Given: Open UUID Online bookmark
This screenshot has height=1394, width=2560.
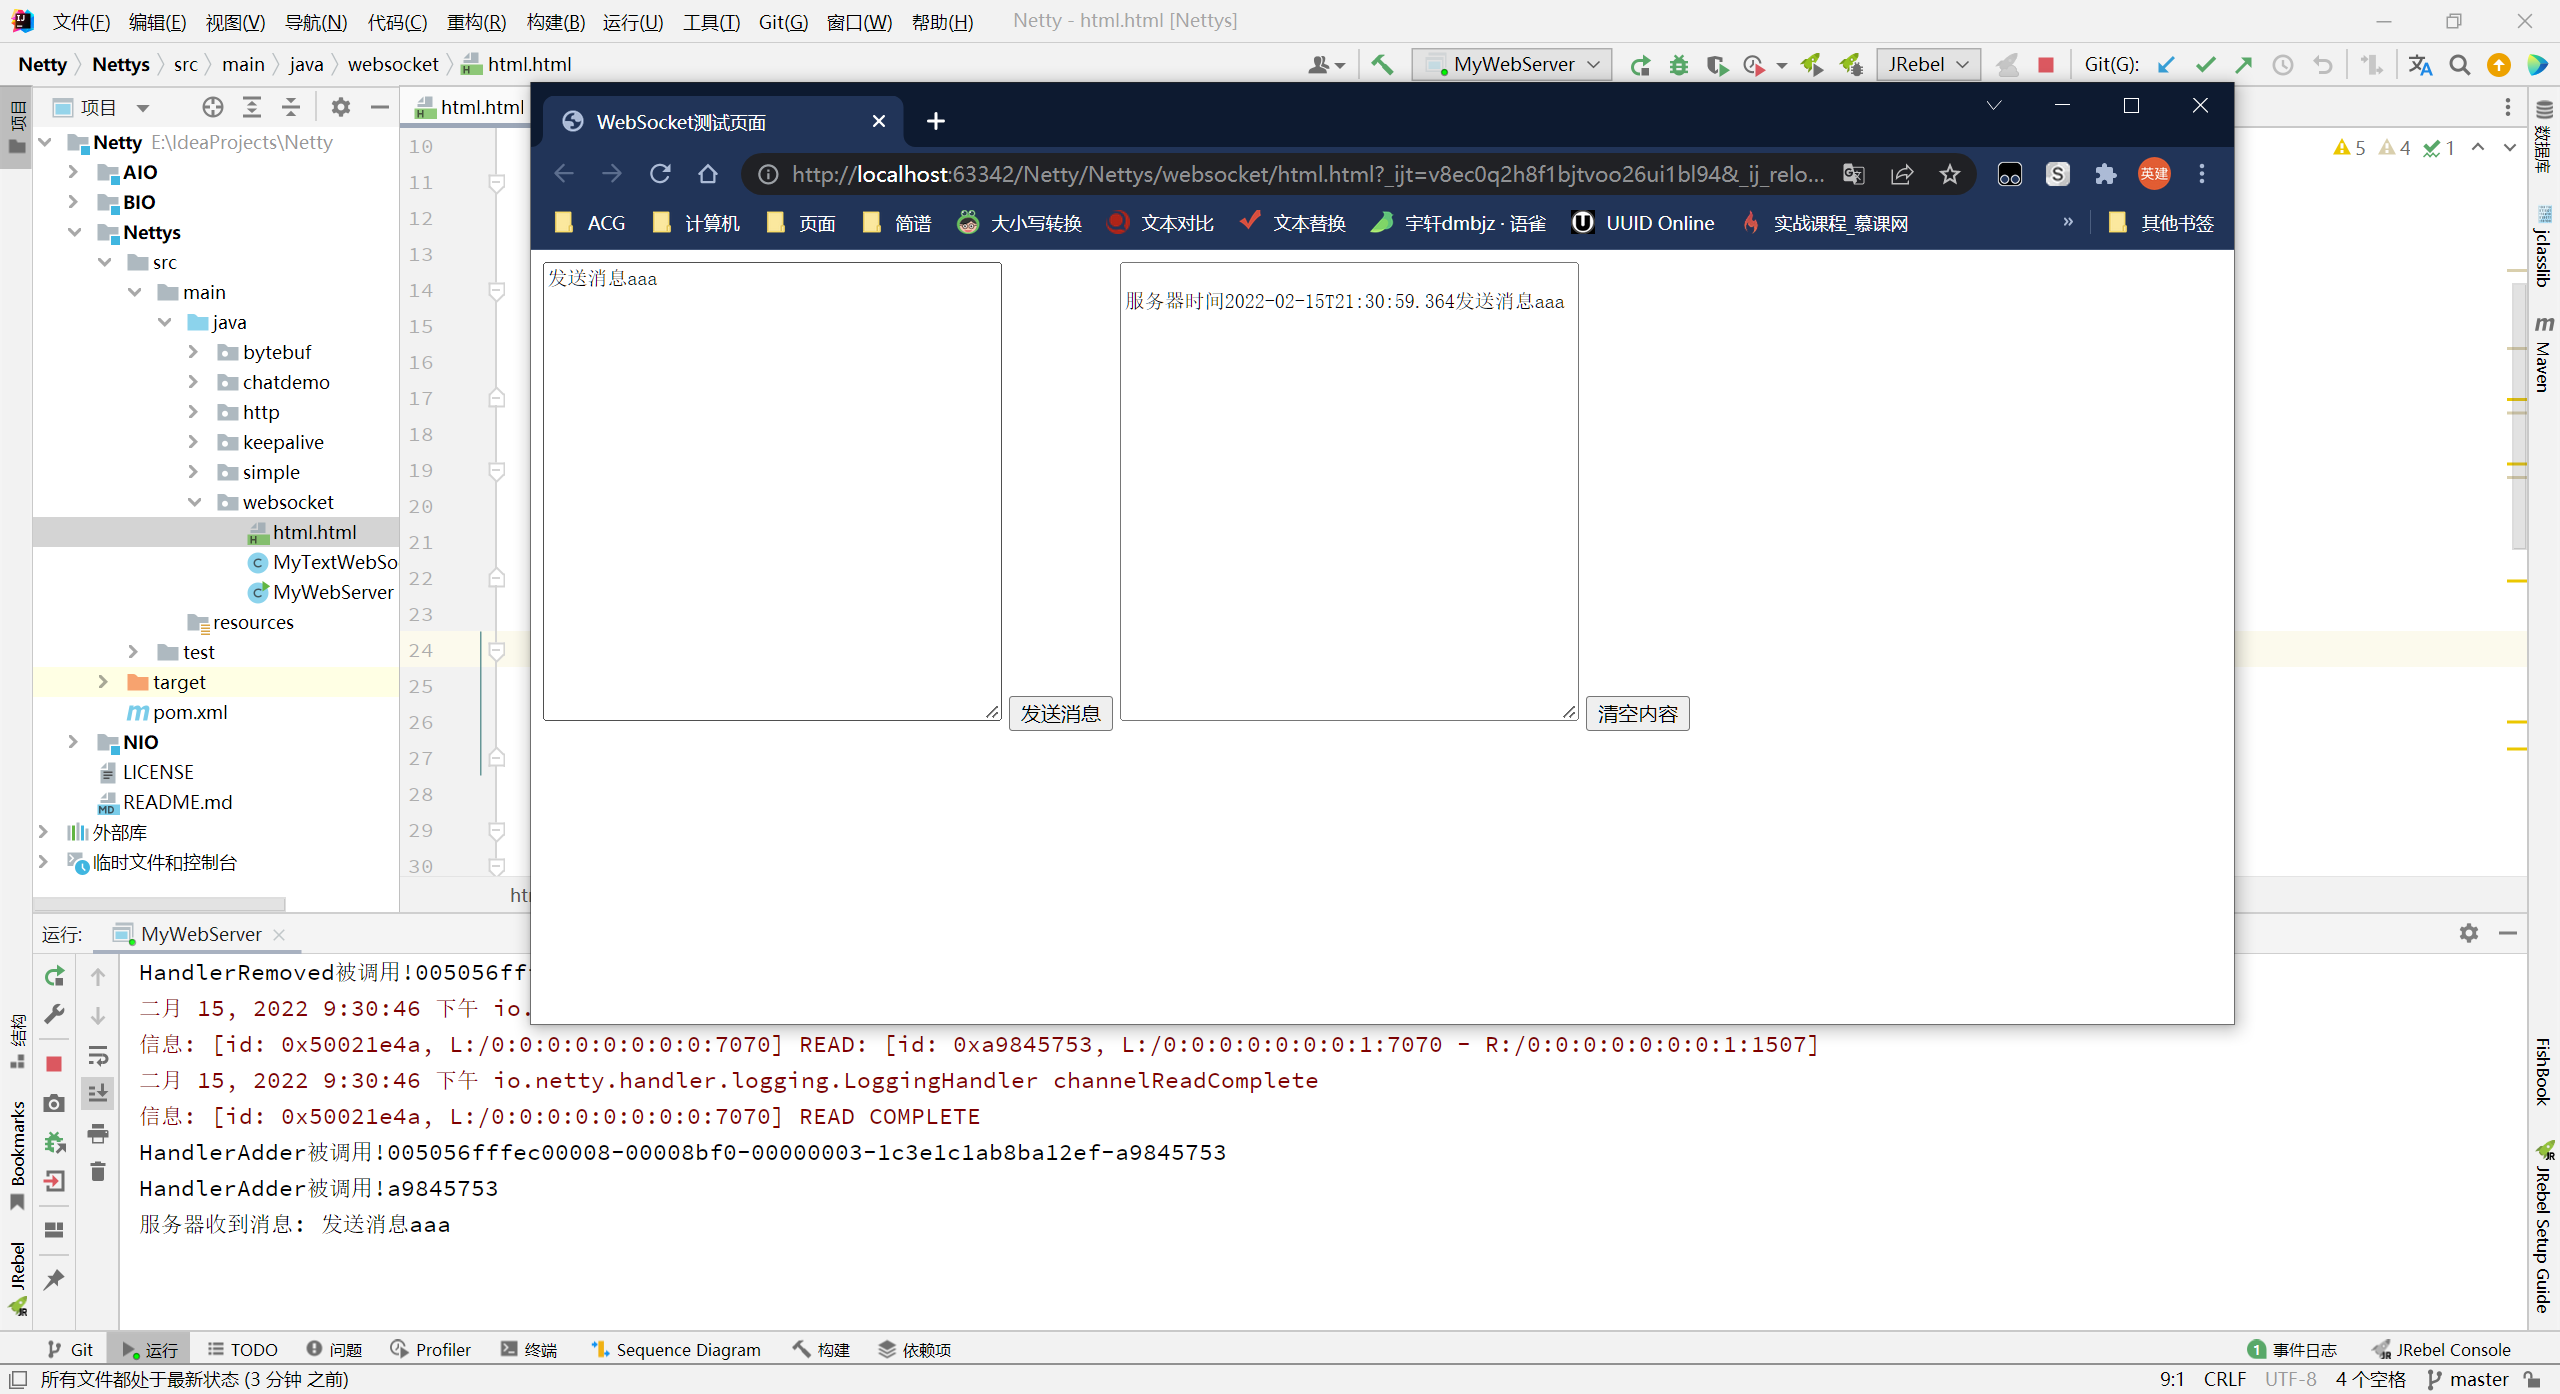Looking at the screenshot, I should [1642, 223].
